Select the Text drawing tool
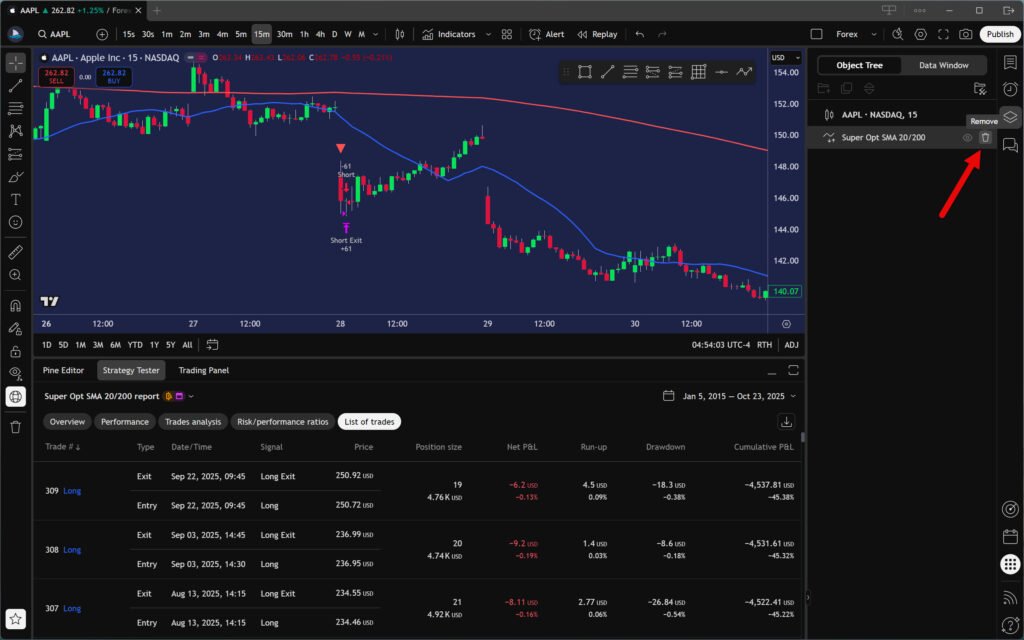Viewport: 1024px width, 640px height. 15,199
